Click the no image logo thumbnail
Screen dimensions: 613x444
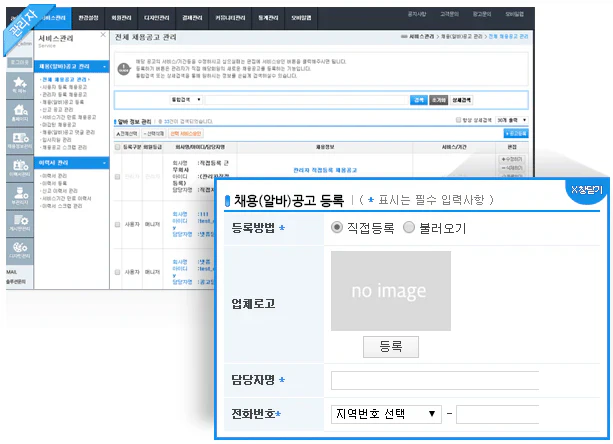[x=391, y=291]
